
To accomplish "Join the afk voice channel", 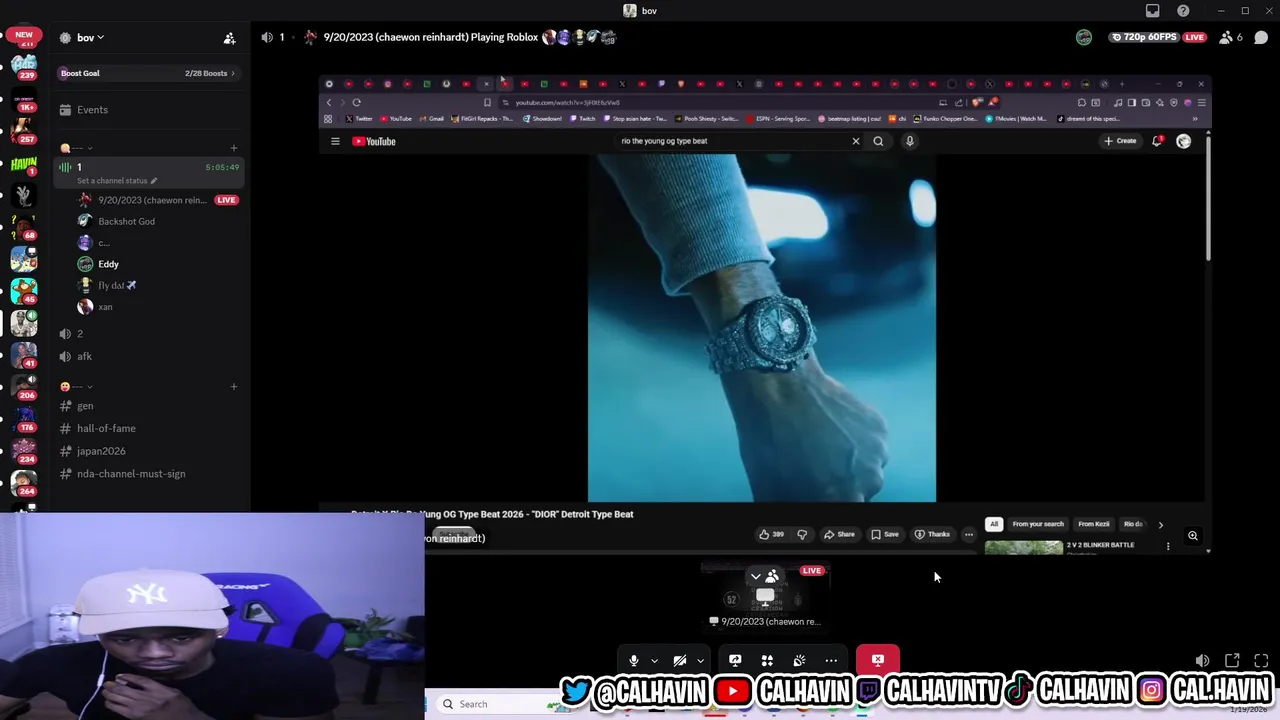I will tap(148, 356).
